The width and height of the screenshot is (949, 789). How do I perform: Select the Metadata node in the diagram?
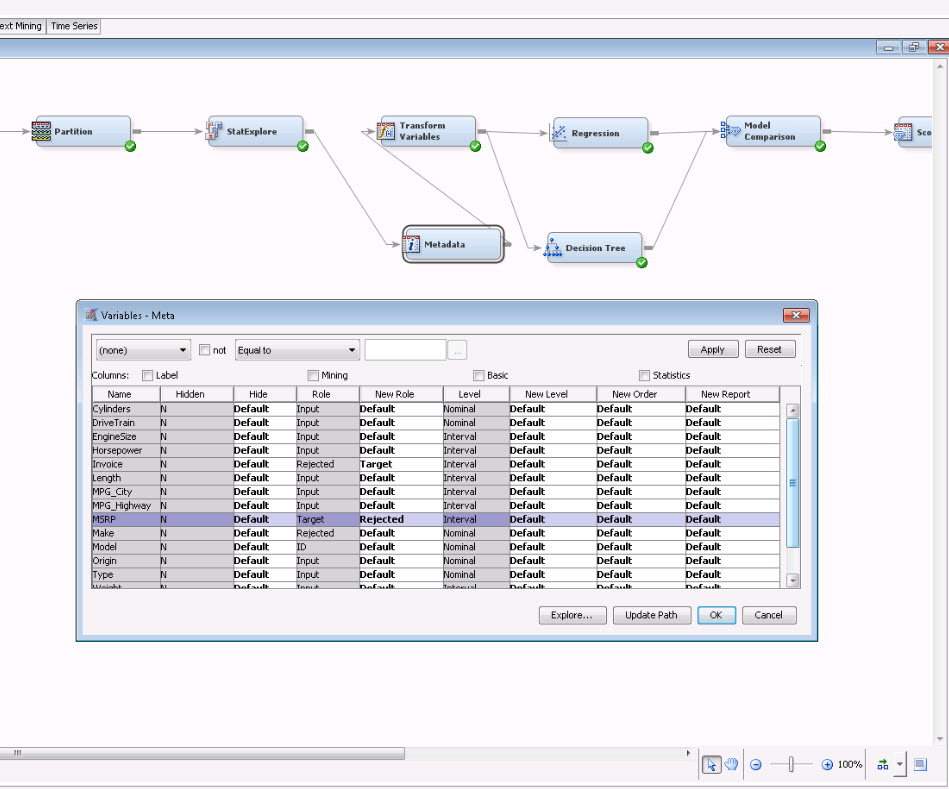tap(453, 243)
